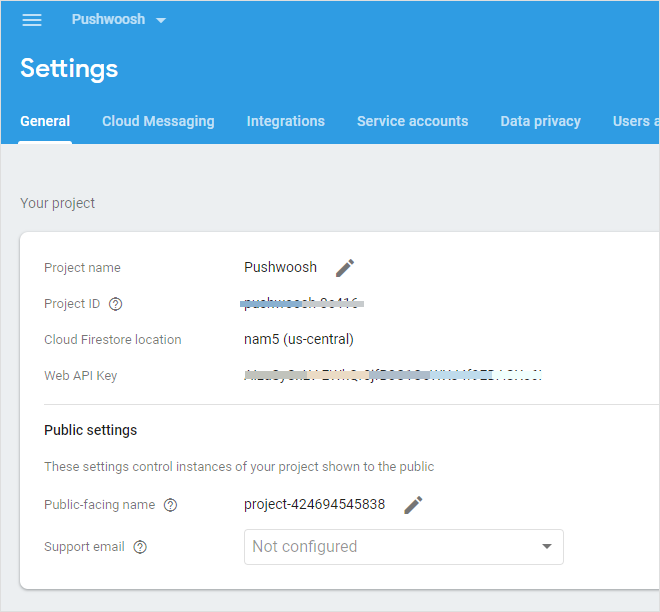660x612 pixels.
Task: Click the Settings page heading
Action: tap(69, 68)
